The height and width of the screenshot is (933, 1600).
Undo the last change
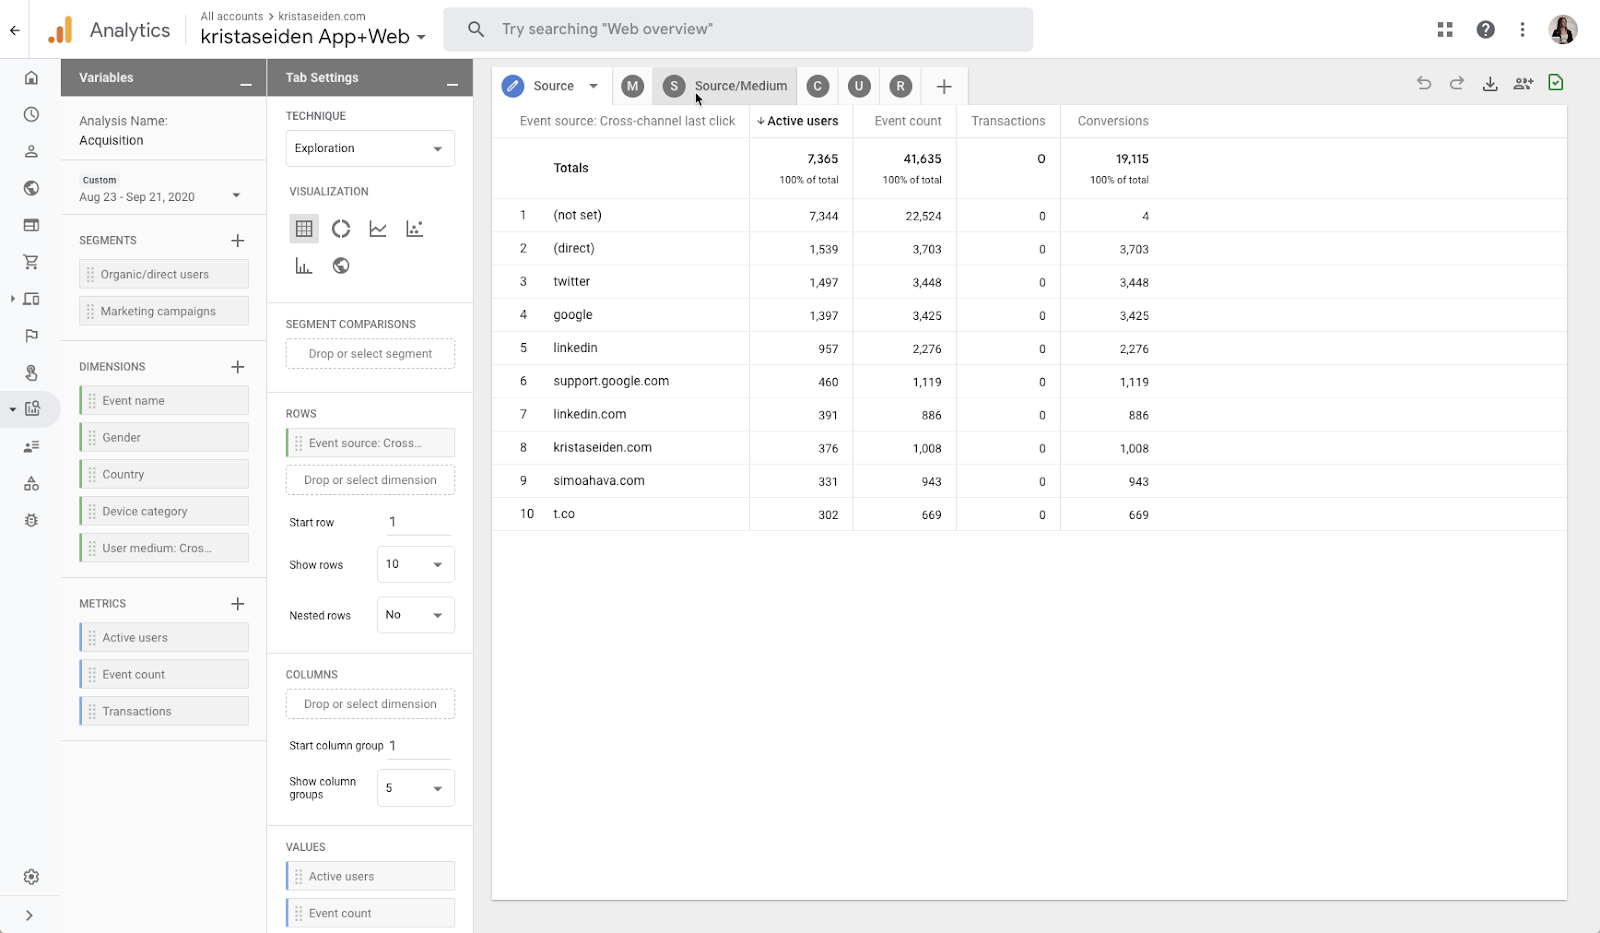coord(1424,84)
